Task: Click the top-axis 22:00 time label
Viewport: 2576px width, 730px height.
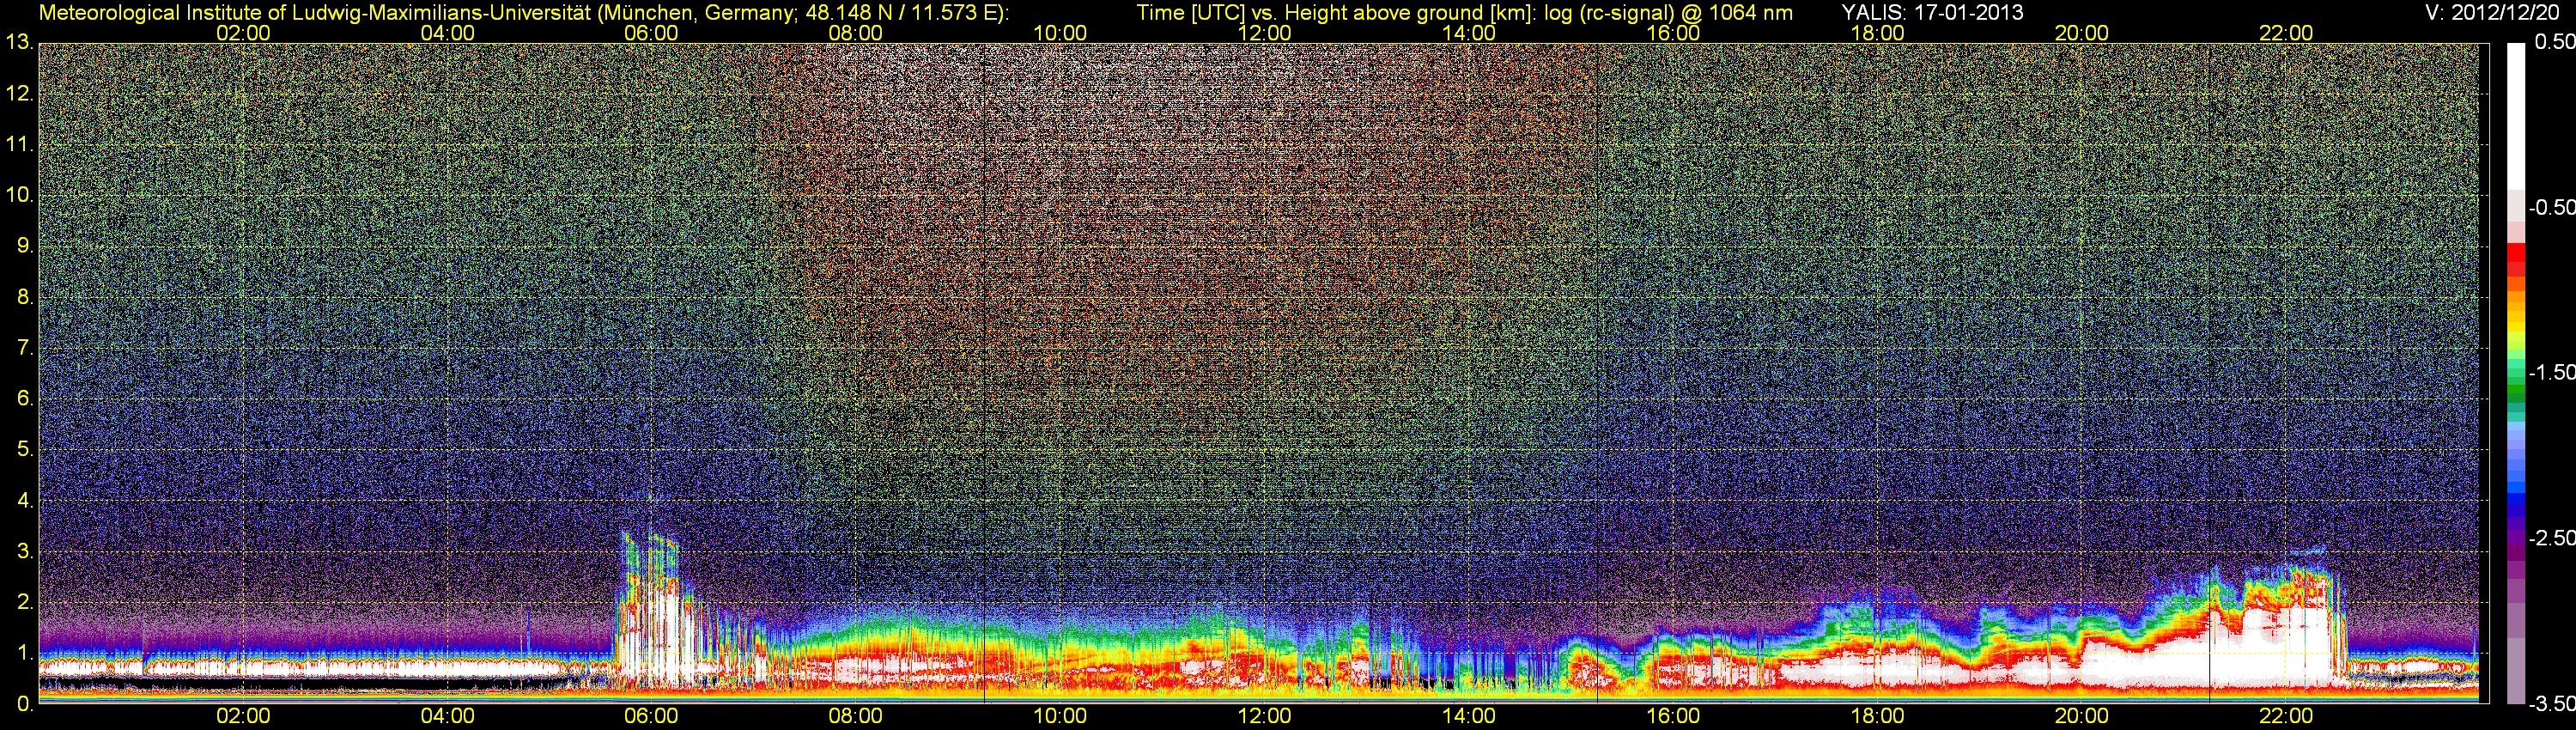Action: coord(2286,33)
